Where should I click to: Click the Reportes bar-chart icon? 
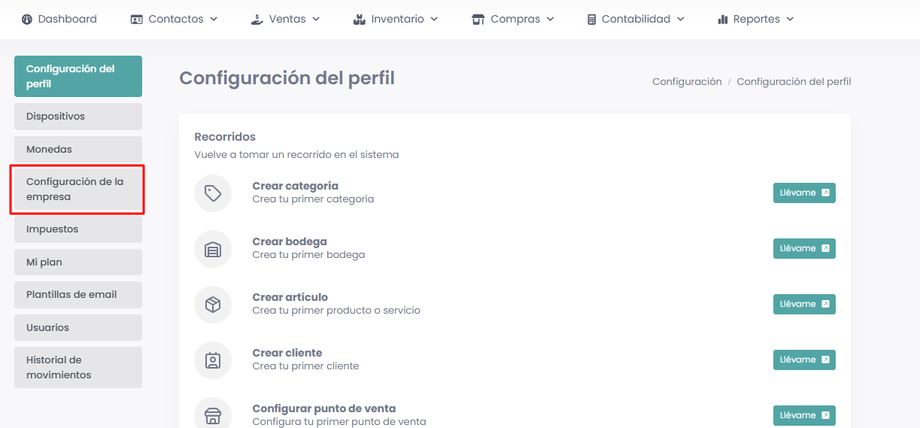click(x=723, y=19)
